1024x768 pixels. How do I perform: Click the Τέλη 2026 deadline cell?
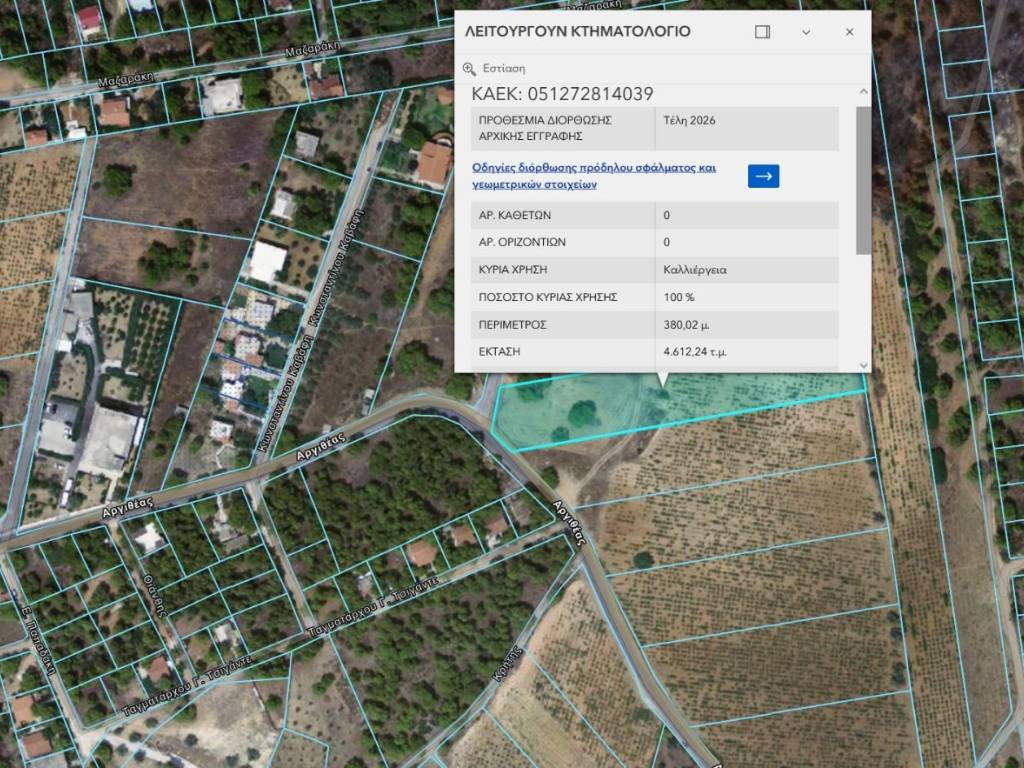coord(689,120)
